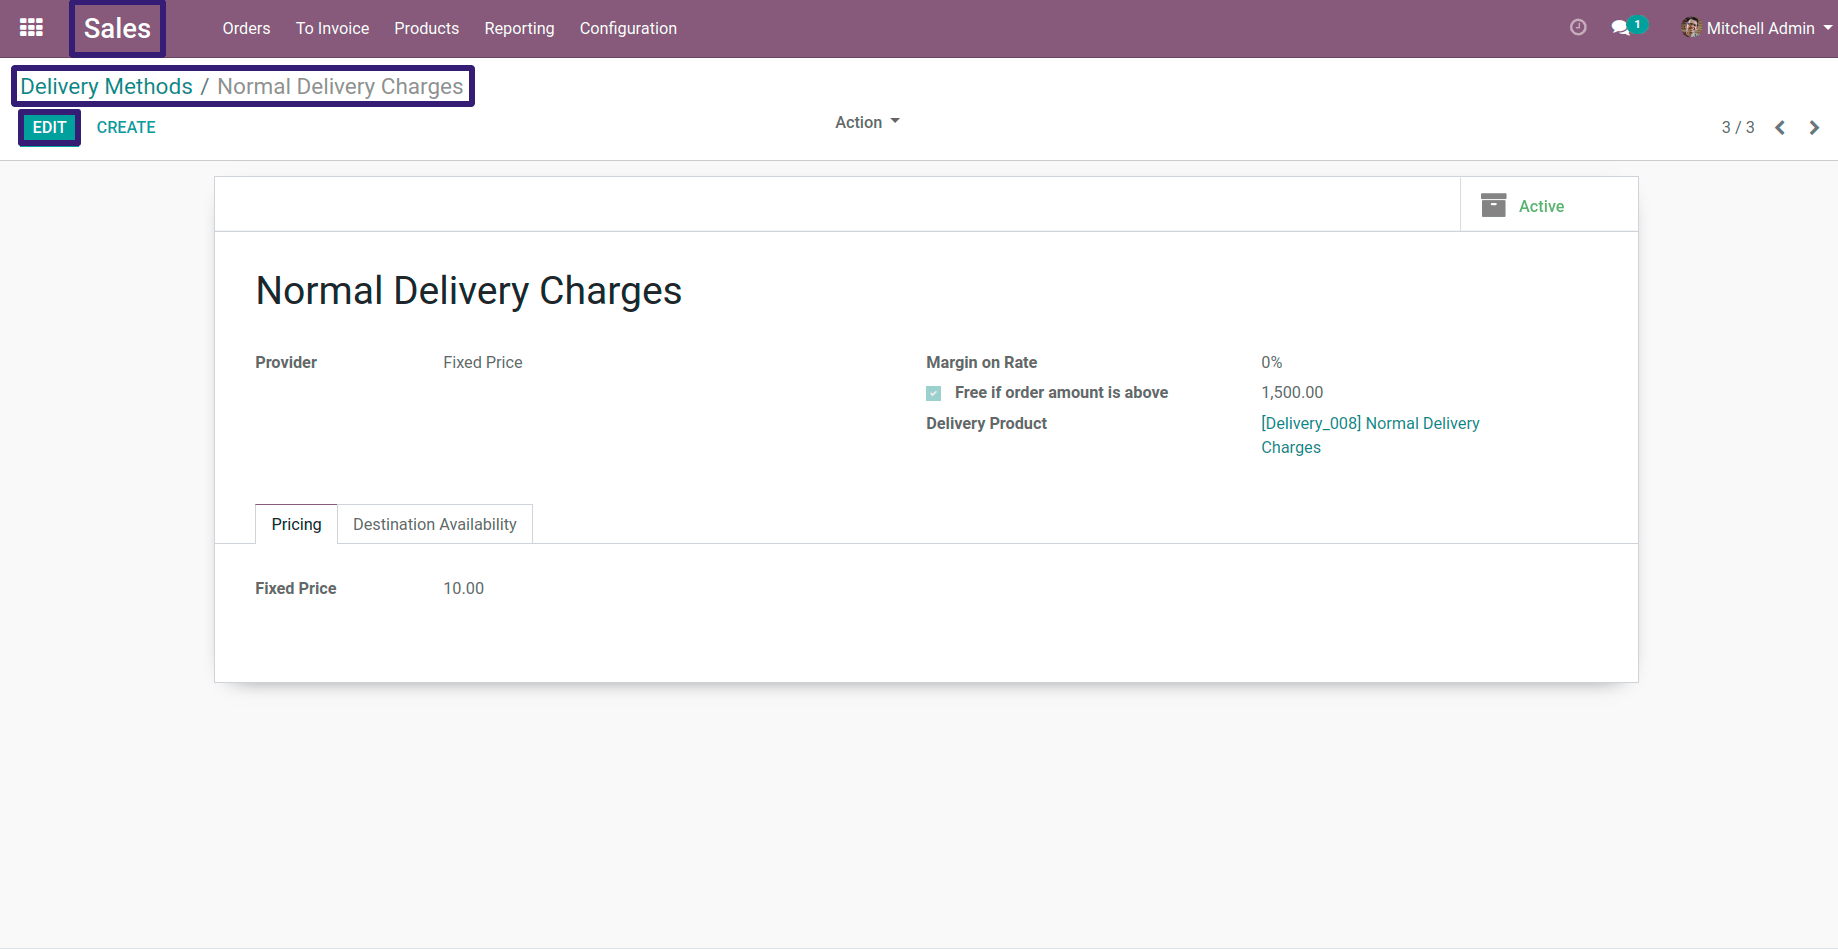Open the To Invoice menu
This screenshot has height=949, width=1838.
tap(332, 28)
